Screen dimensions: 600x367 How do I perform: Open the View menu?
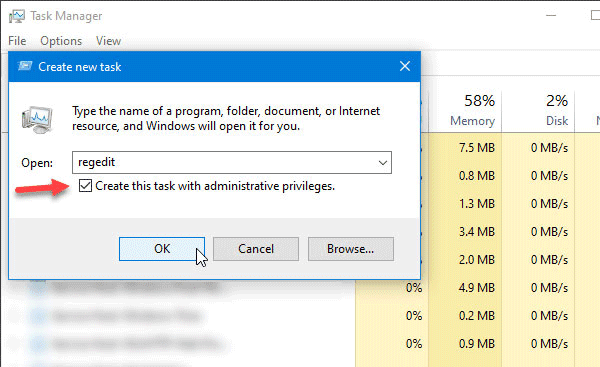pyautogui.click(x=108, y=41)
